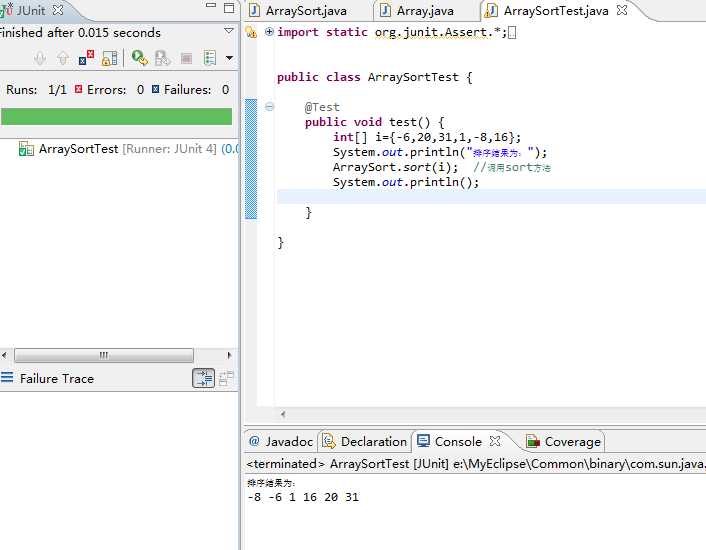Screen dimensions: 706x550
Task: Click Previous Failed Test arrow icon
Action: coord(63,58)
